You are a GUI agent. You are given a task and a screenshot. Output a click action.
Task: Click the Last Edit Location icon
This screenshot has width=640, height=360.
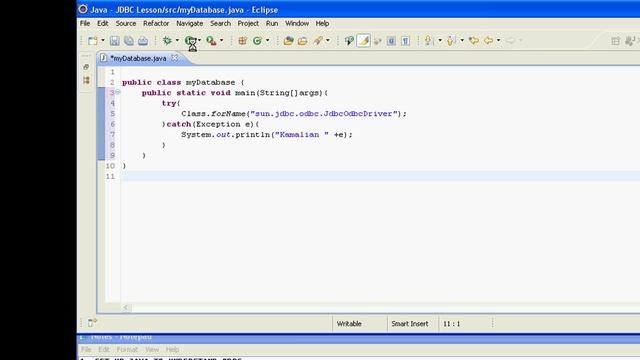[x=474, y=40]
